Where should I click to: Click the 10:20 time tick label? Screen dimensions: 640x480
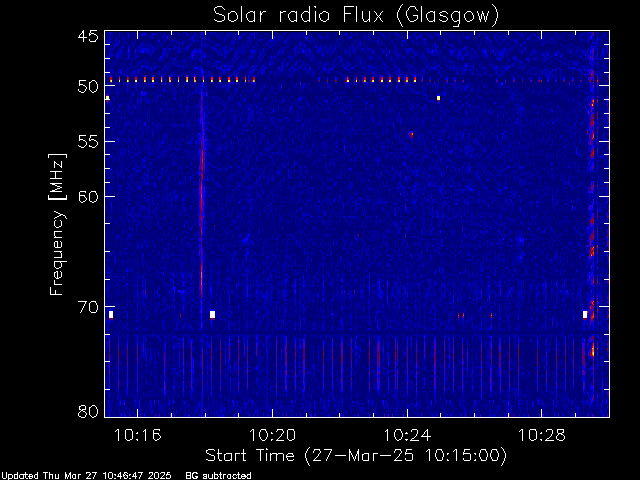[x=272, y=435]
